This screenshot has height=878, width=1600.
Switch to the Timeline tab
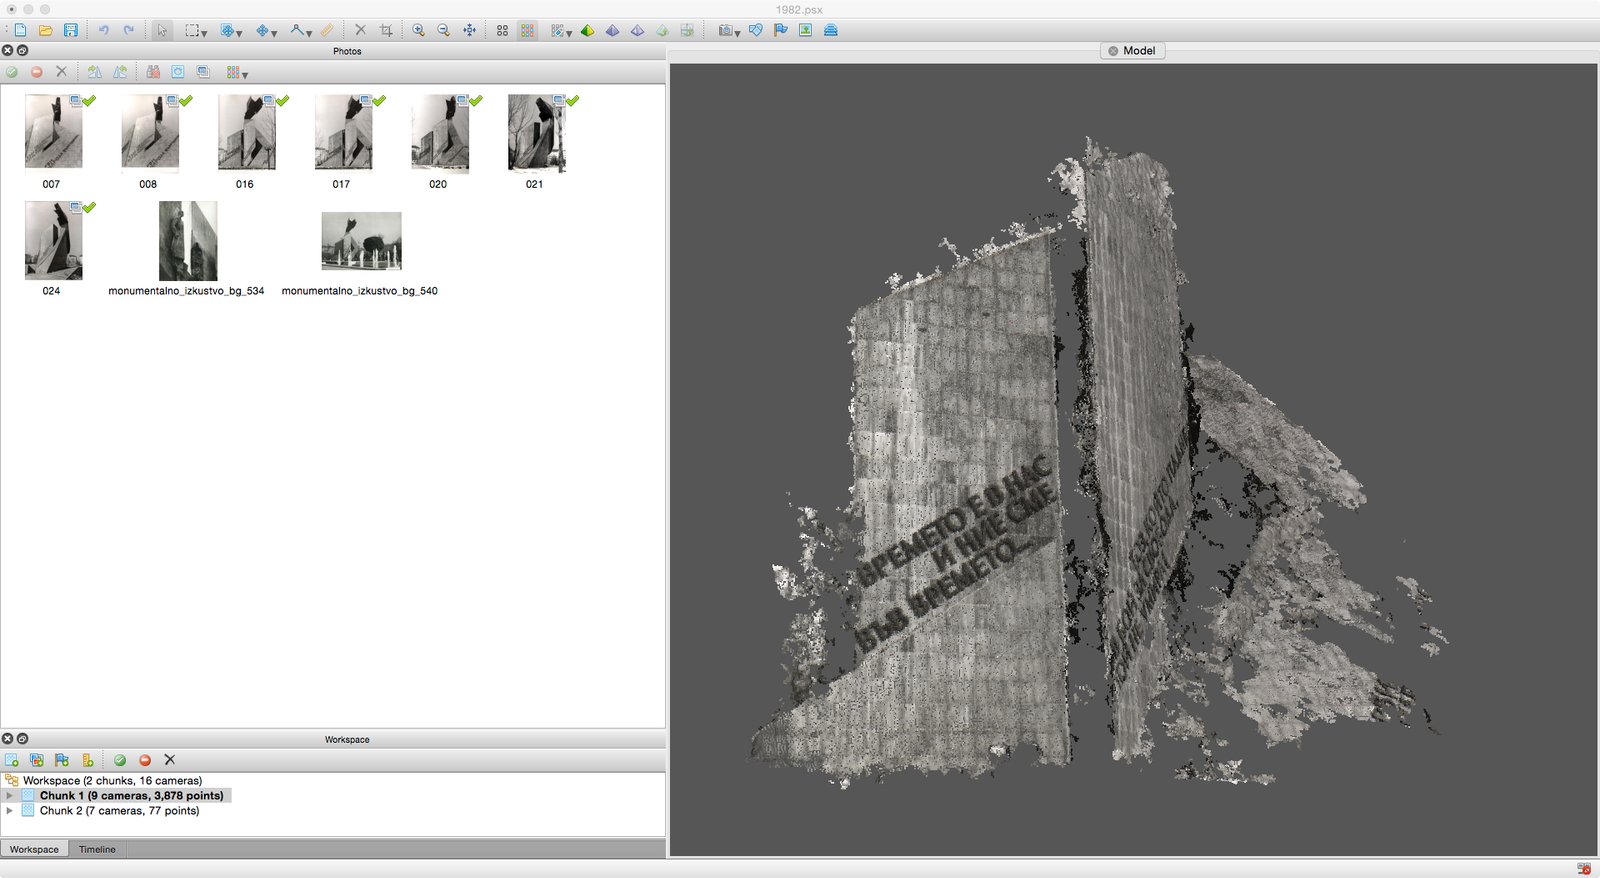[97, 849]
